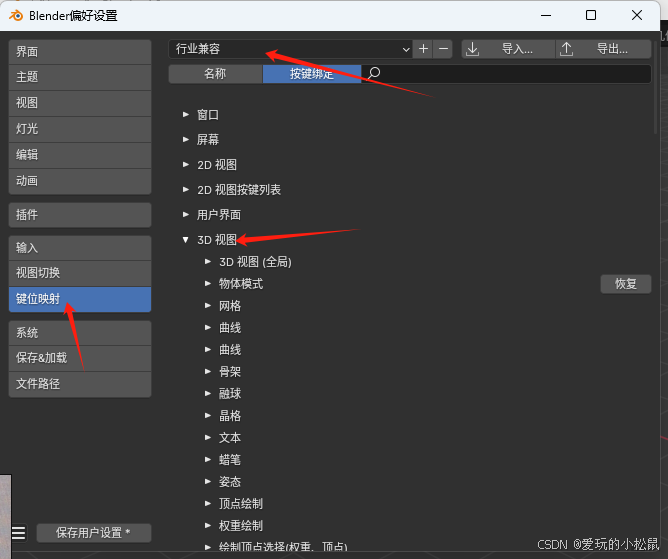
Task: Expand the 文本 subgroup
Action: (208, 438)
